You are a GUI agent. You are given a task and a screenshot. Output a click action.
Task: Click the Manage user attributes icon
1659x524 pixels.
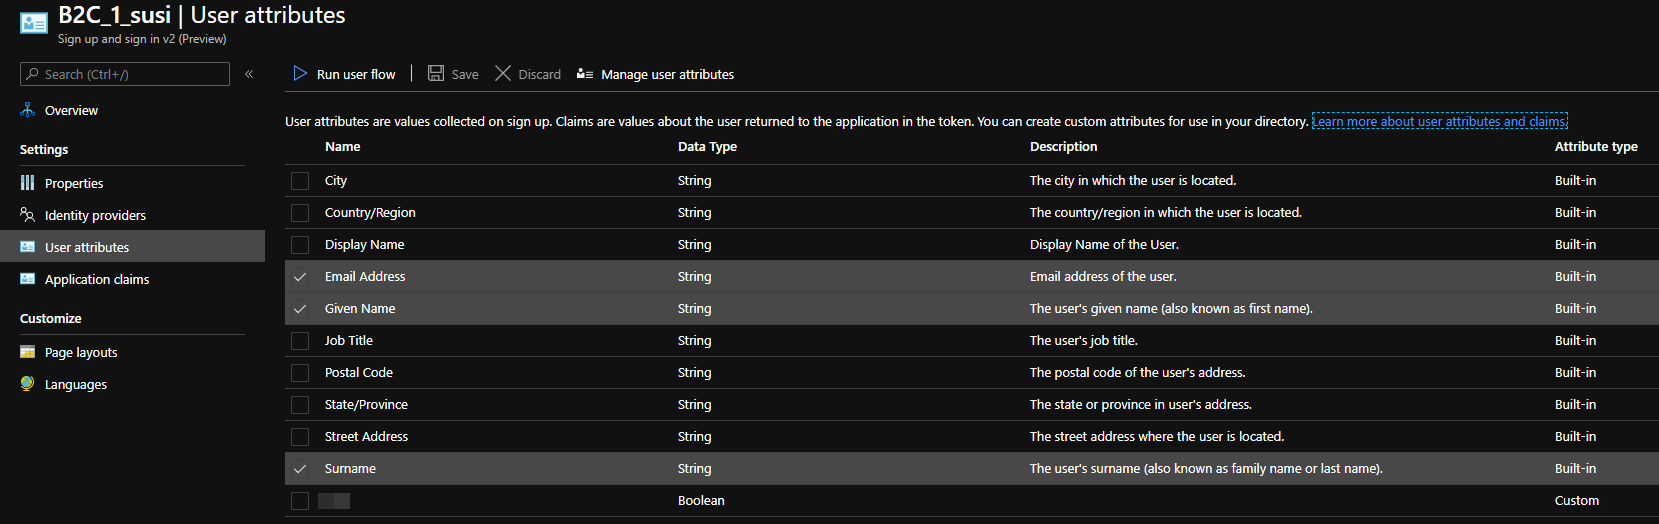pos(585,74)
